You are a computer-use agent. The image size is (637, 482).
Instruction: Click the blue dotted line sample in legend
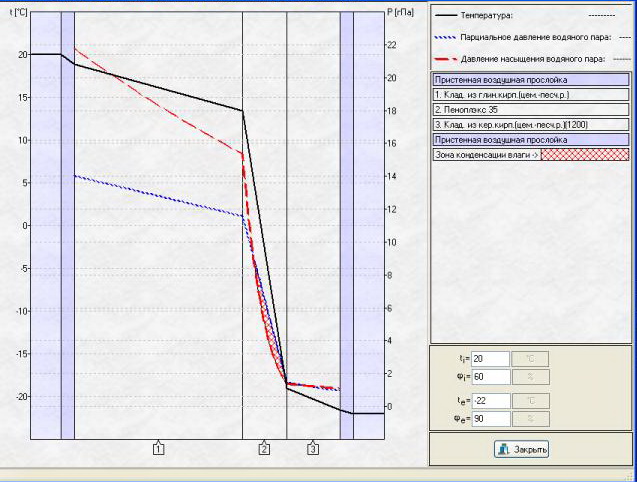click(446, 37)
